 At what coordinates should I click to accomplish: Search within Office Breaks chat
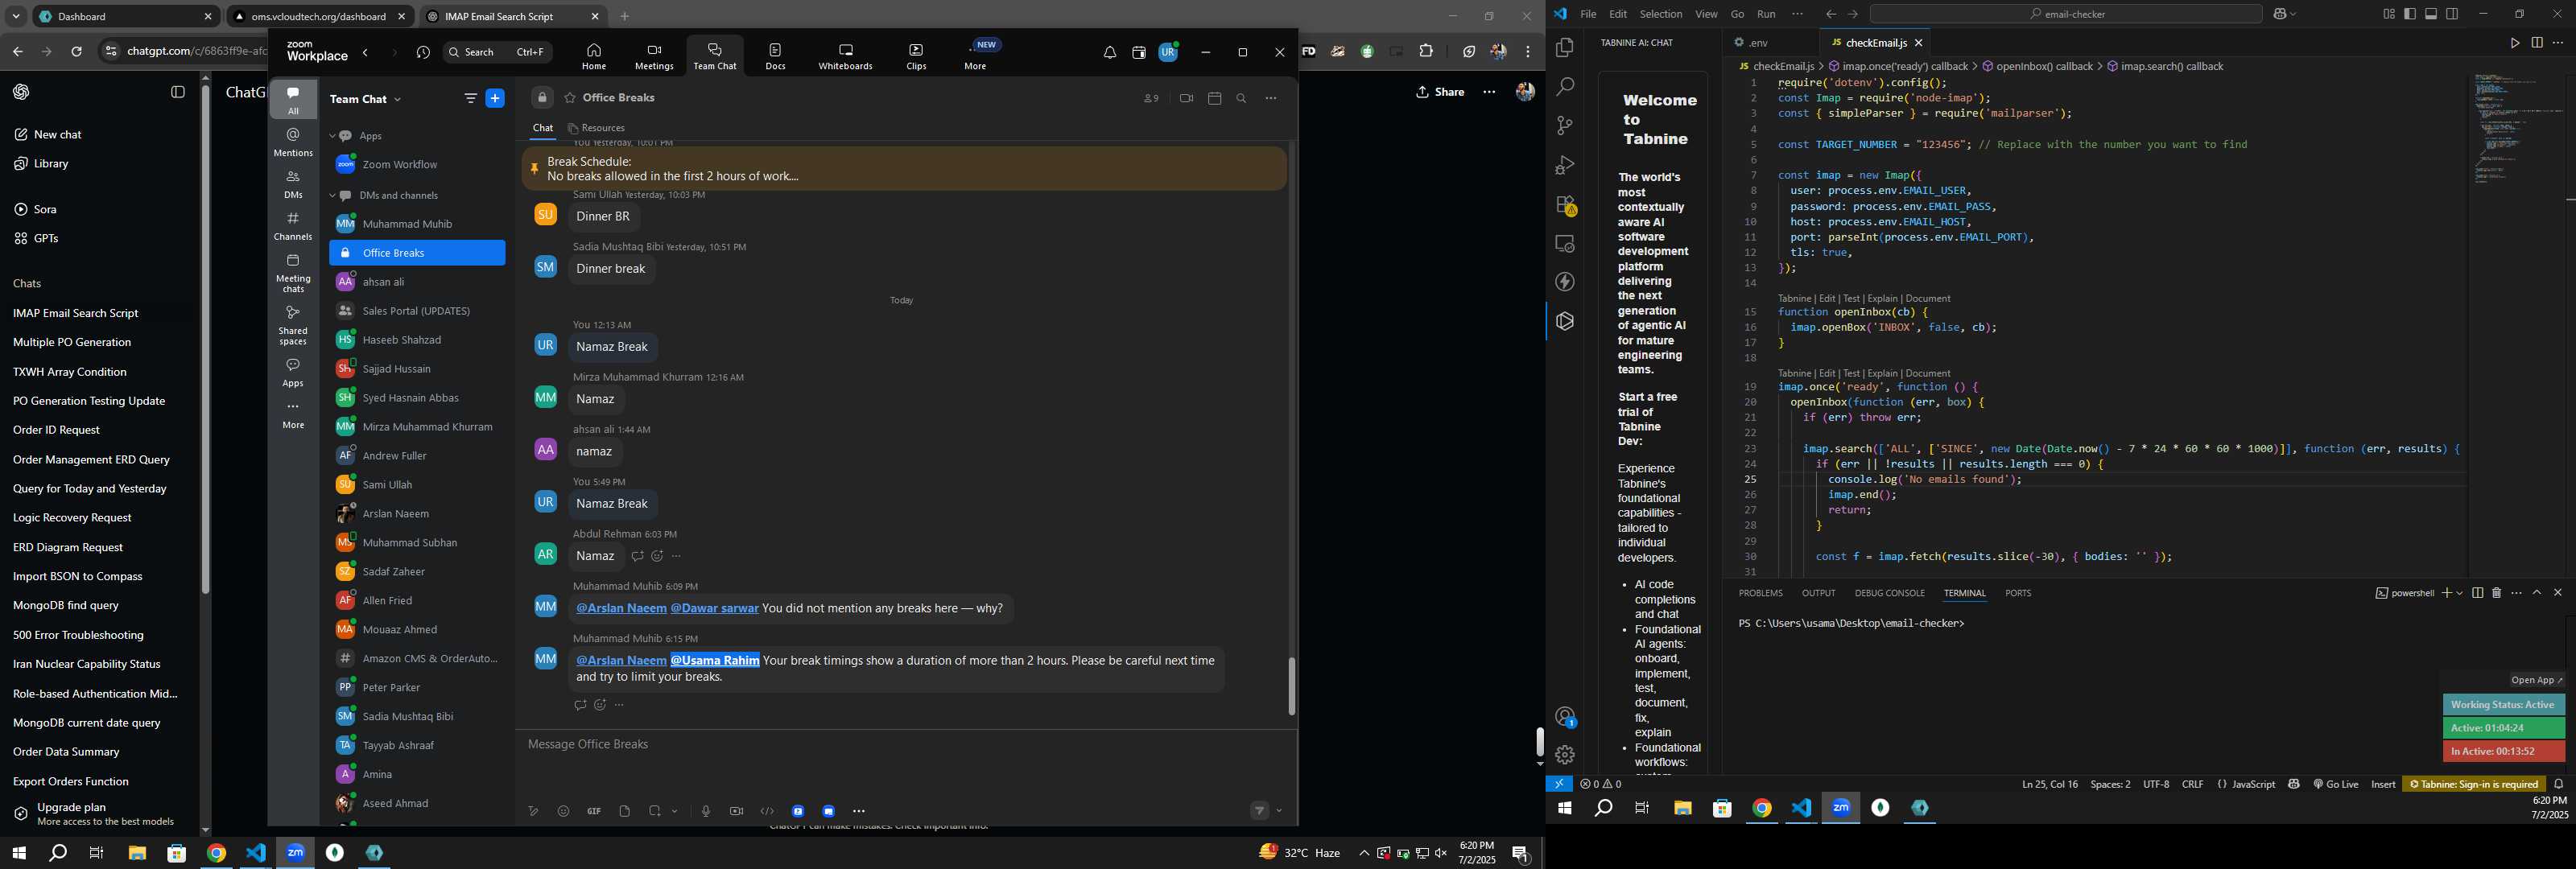click(x=1242, y=98)
